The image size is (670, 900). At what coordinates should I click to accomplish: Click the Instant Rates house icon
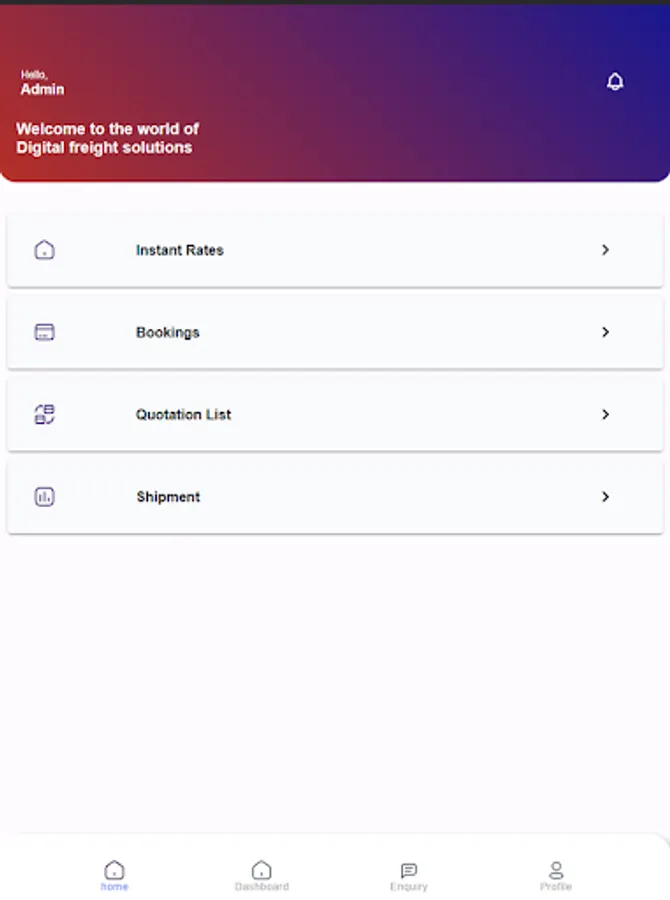(44, 250)
